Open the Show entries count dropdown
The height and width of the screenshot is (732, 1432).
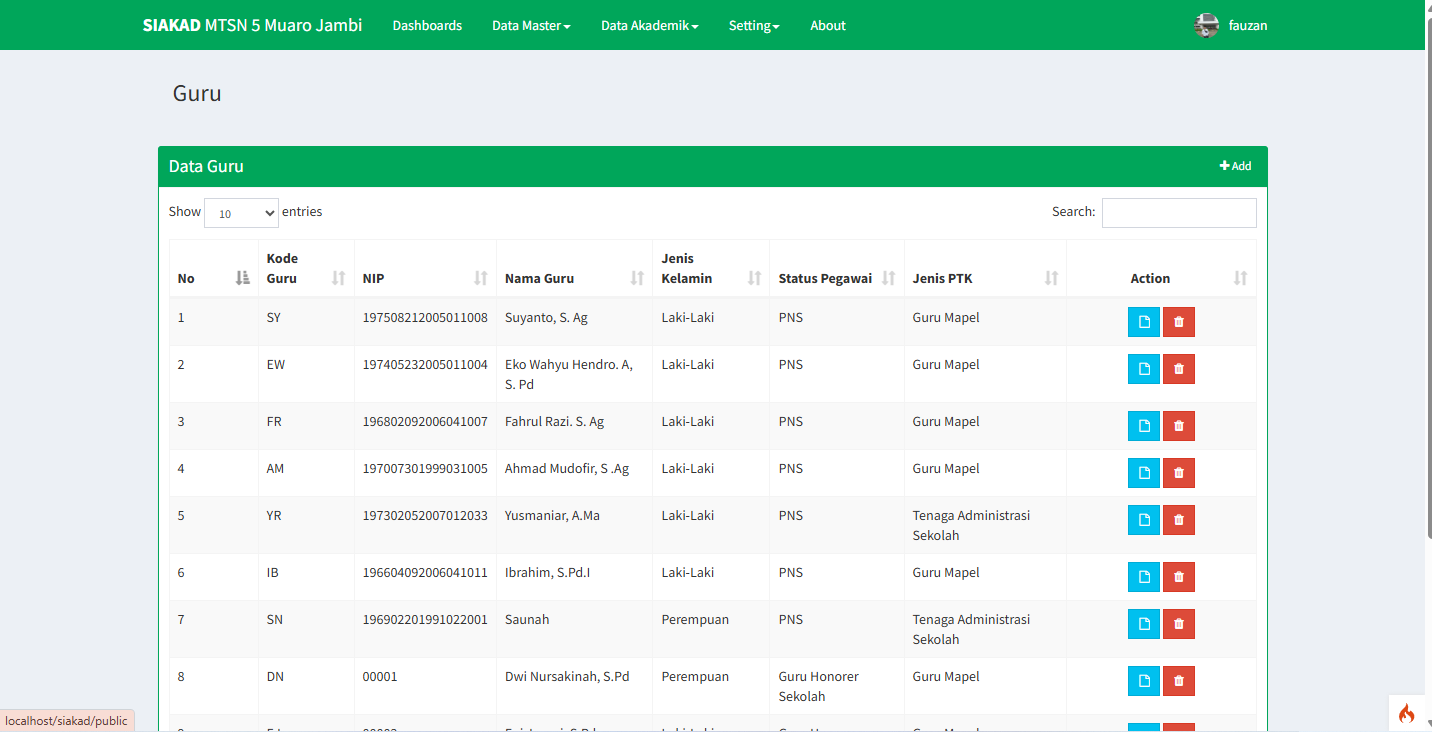click(x=241, y=213)
